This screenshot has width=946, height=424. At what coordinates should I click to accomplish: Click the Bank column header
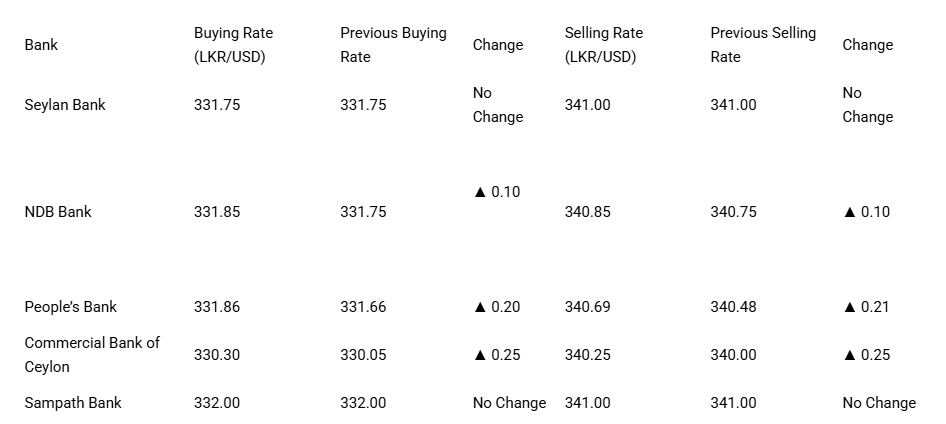point(41,45)
